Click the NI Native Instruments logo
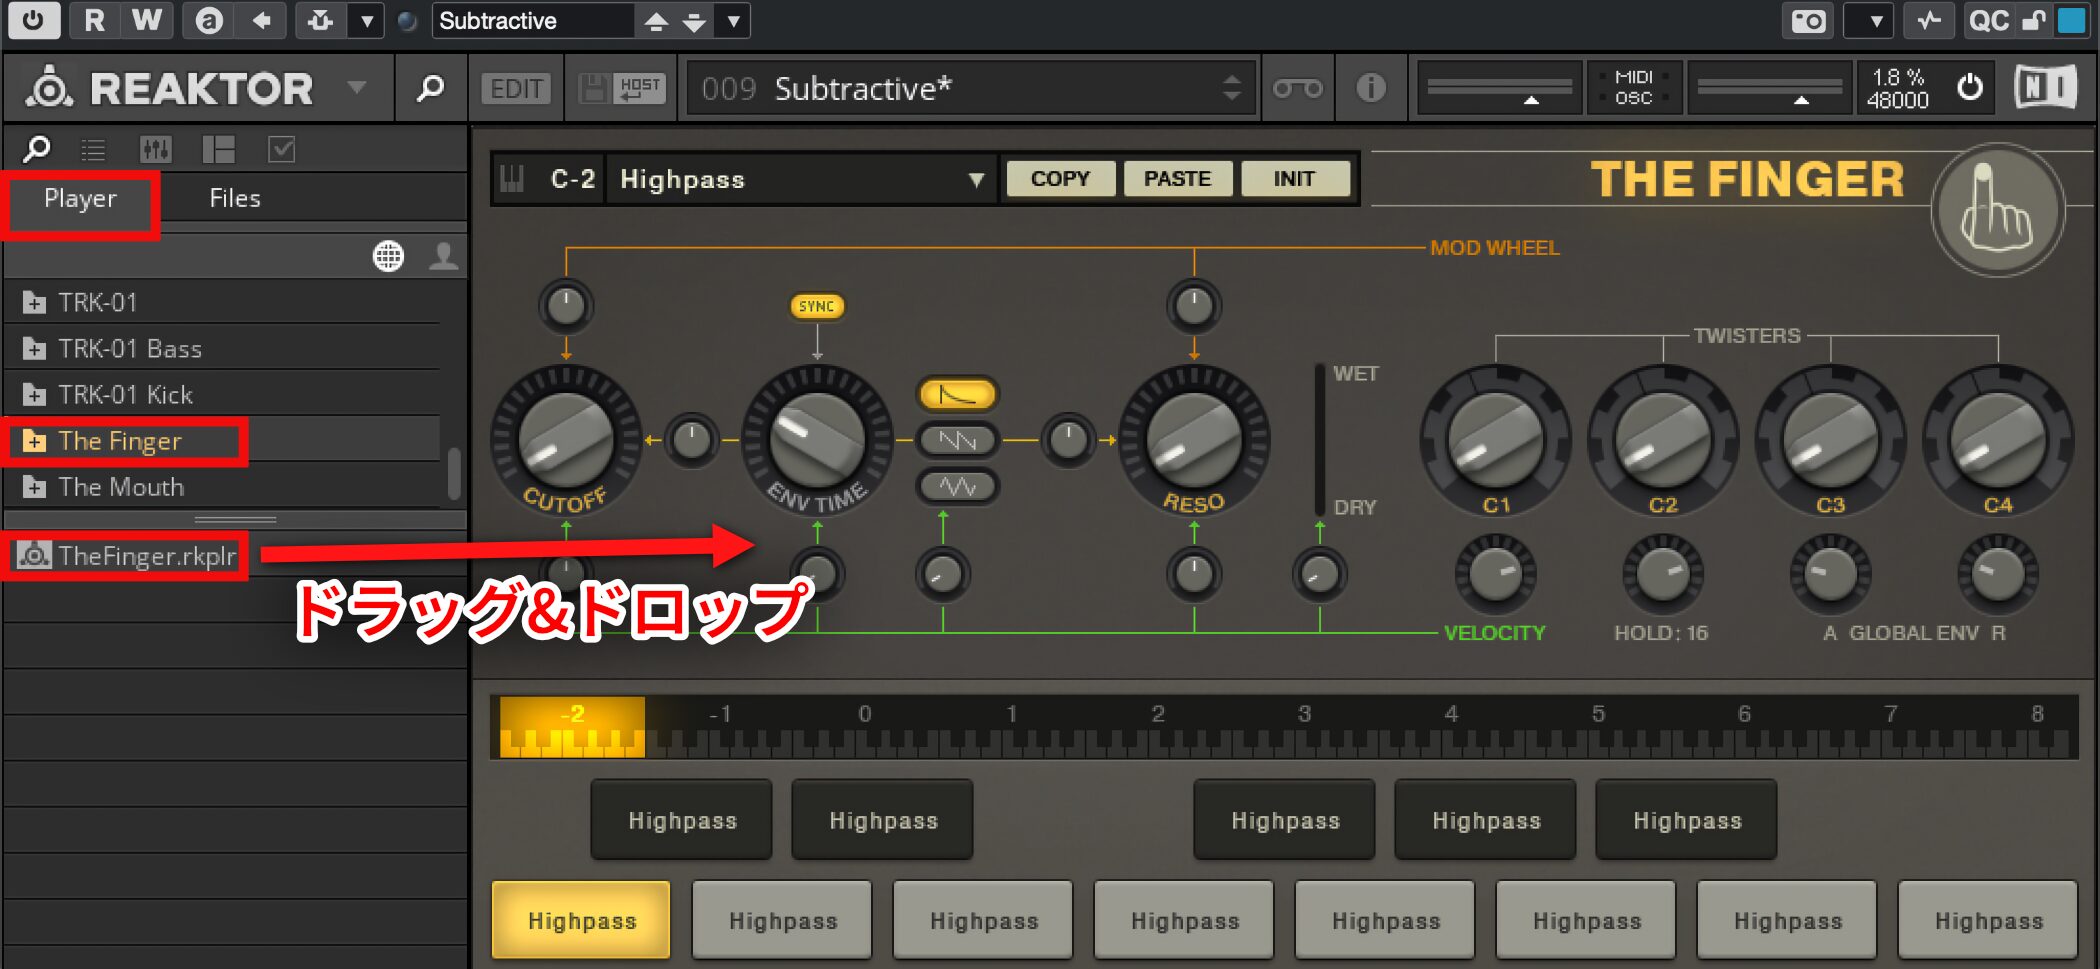 (x=2046, y=88)
